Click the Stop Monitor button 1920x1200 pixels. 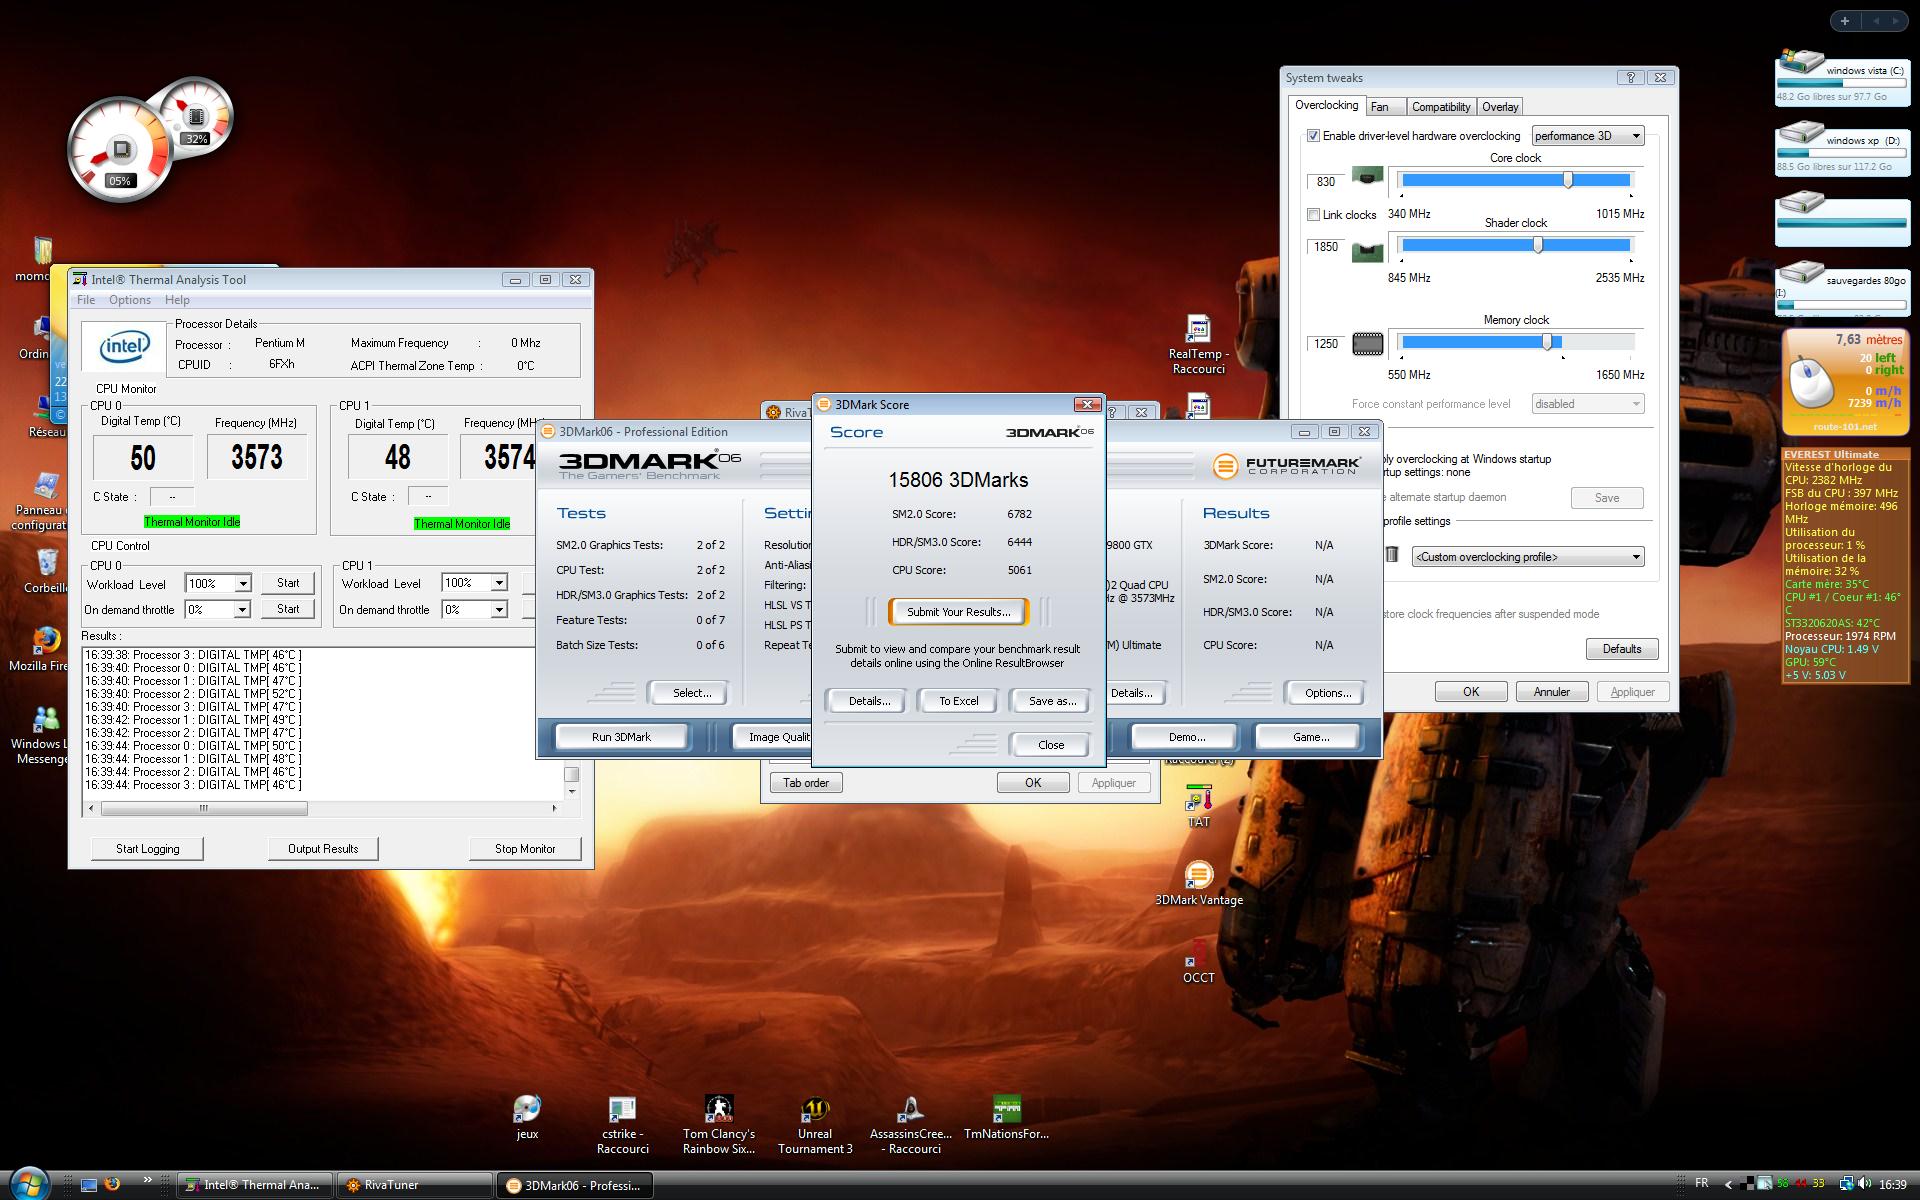[x=525, y=849]
